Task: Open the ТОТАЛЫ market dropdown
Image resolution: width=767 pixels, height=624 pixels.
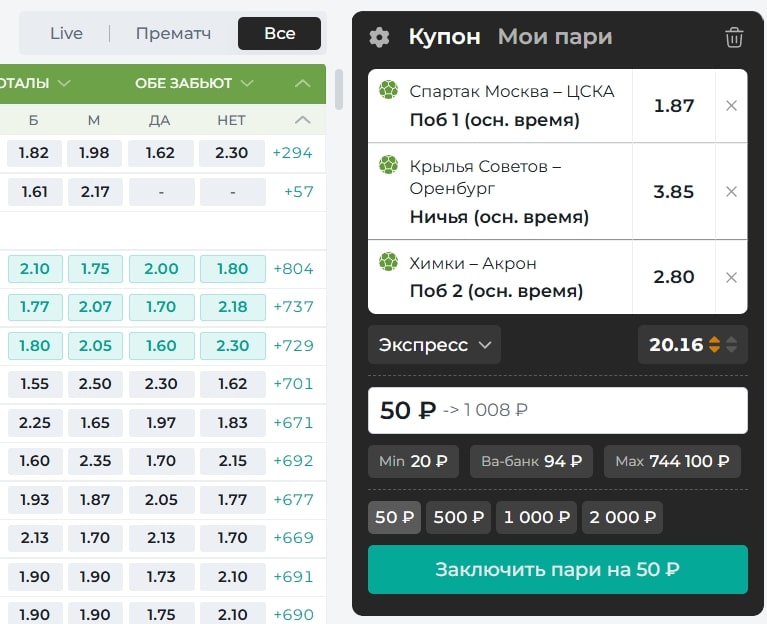Action: pos(35,83)
